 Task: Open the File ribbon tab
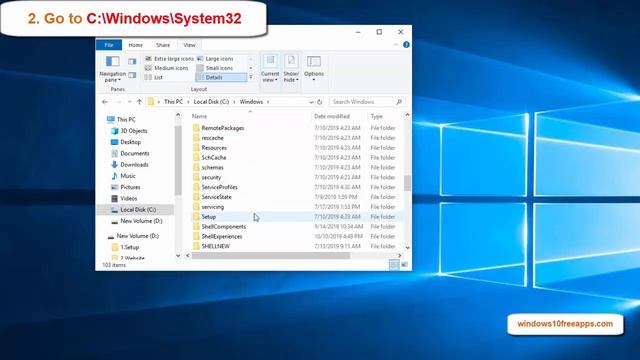pos(109,45)
